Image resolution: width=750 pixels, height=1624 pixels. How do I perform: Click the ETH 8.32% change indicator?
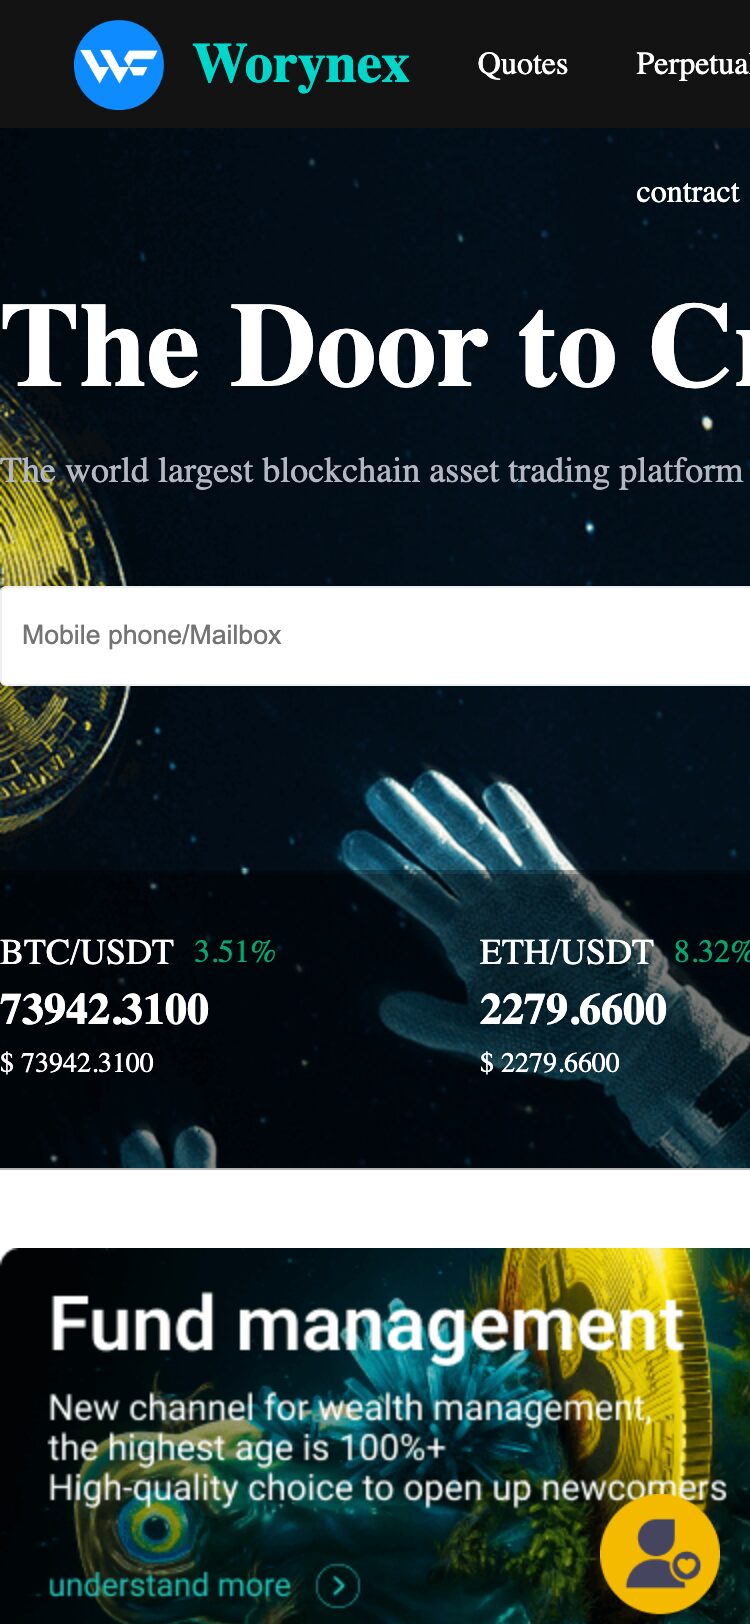coord(711,952)
